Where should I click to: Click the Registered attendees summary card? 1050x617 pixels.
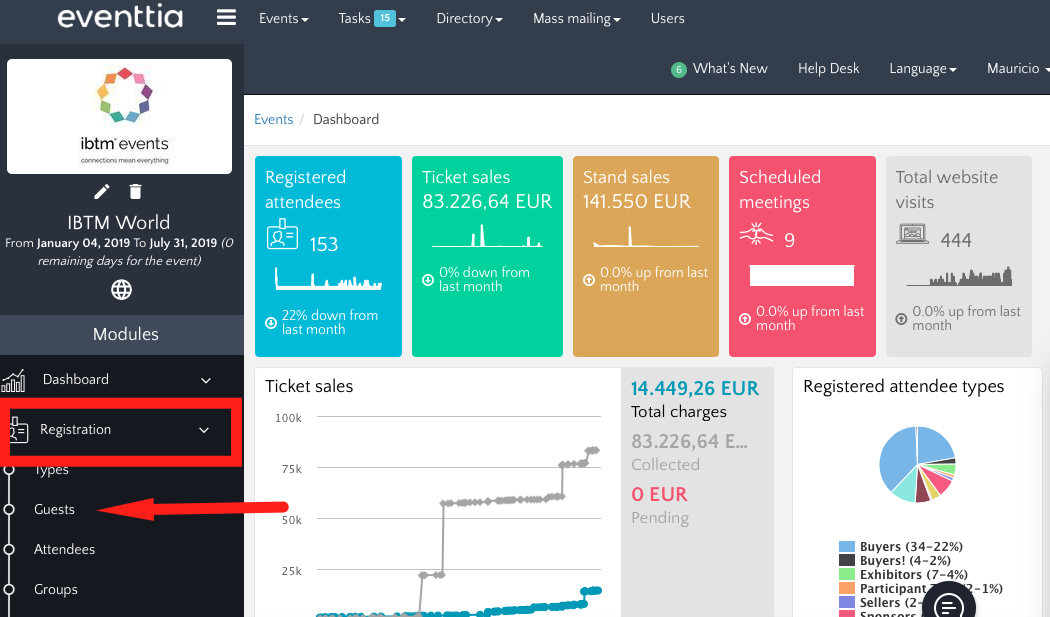(x=328, y=256)
